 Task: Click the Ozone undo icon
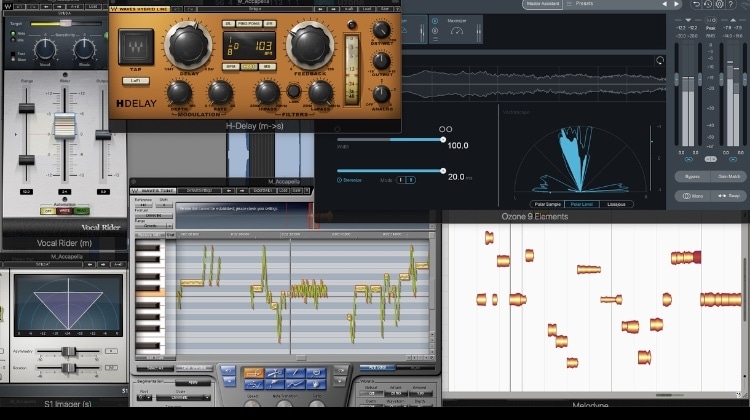pos(696,4)
